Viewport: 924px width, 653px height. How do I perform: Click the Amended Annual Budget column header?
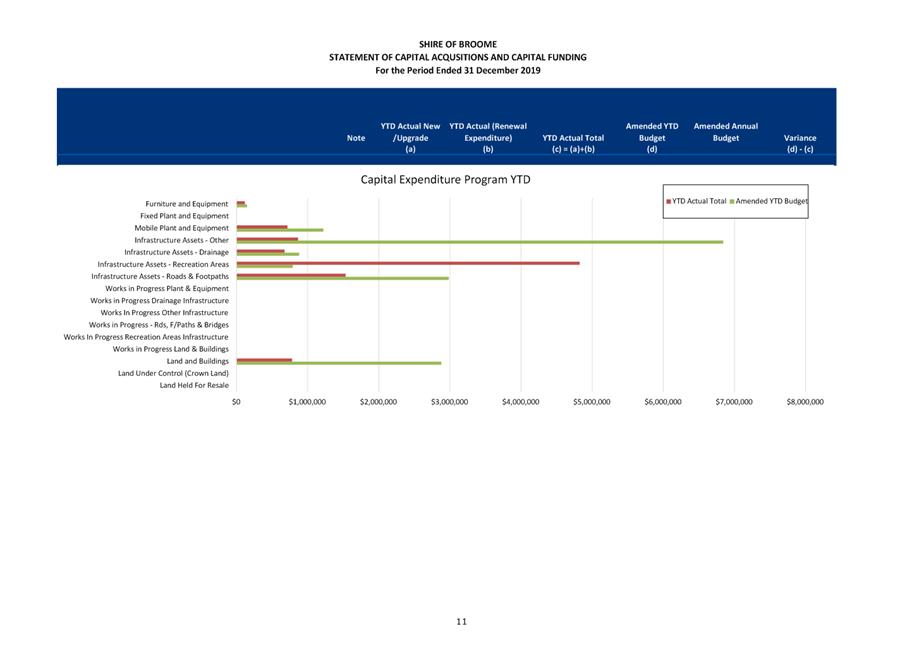pos(725,132)
